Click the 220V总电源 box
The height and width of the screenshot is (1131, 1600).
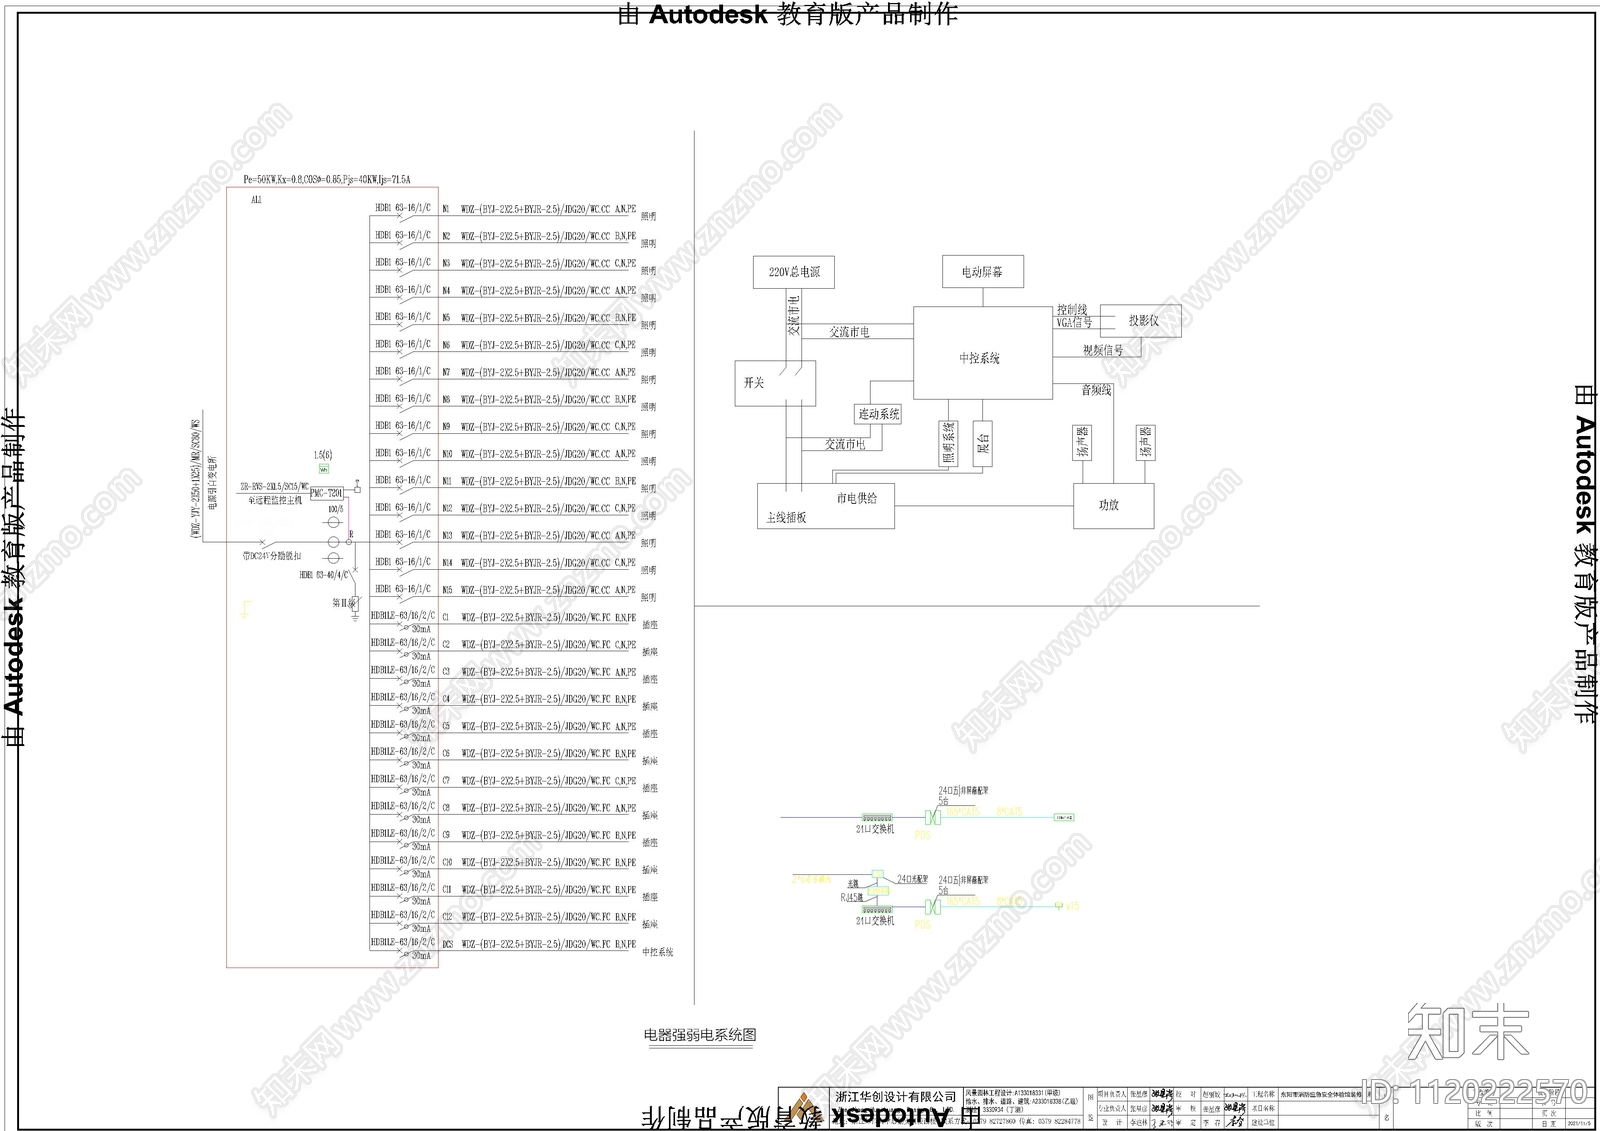[793, 272]
